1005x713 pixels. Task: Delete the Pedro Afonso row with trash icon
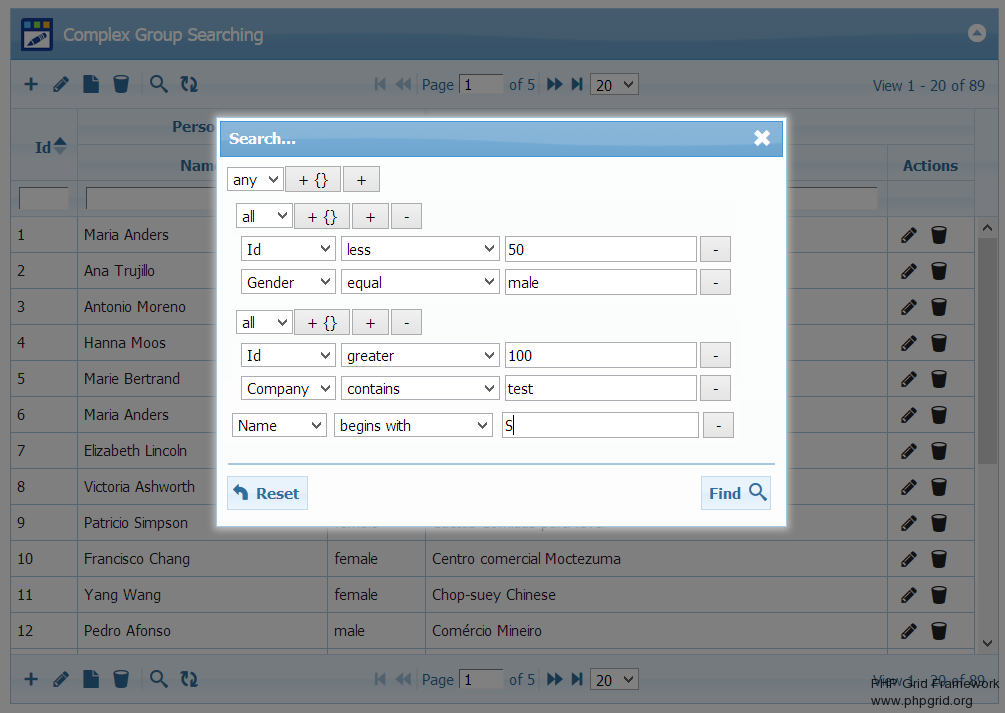click(939, 631)
